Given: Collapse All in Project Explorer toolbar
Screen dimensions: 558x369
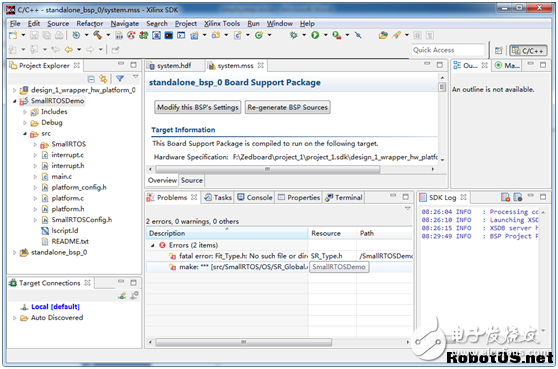Looking at the screenshot, I should (91, 79).
